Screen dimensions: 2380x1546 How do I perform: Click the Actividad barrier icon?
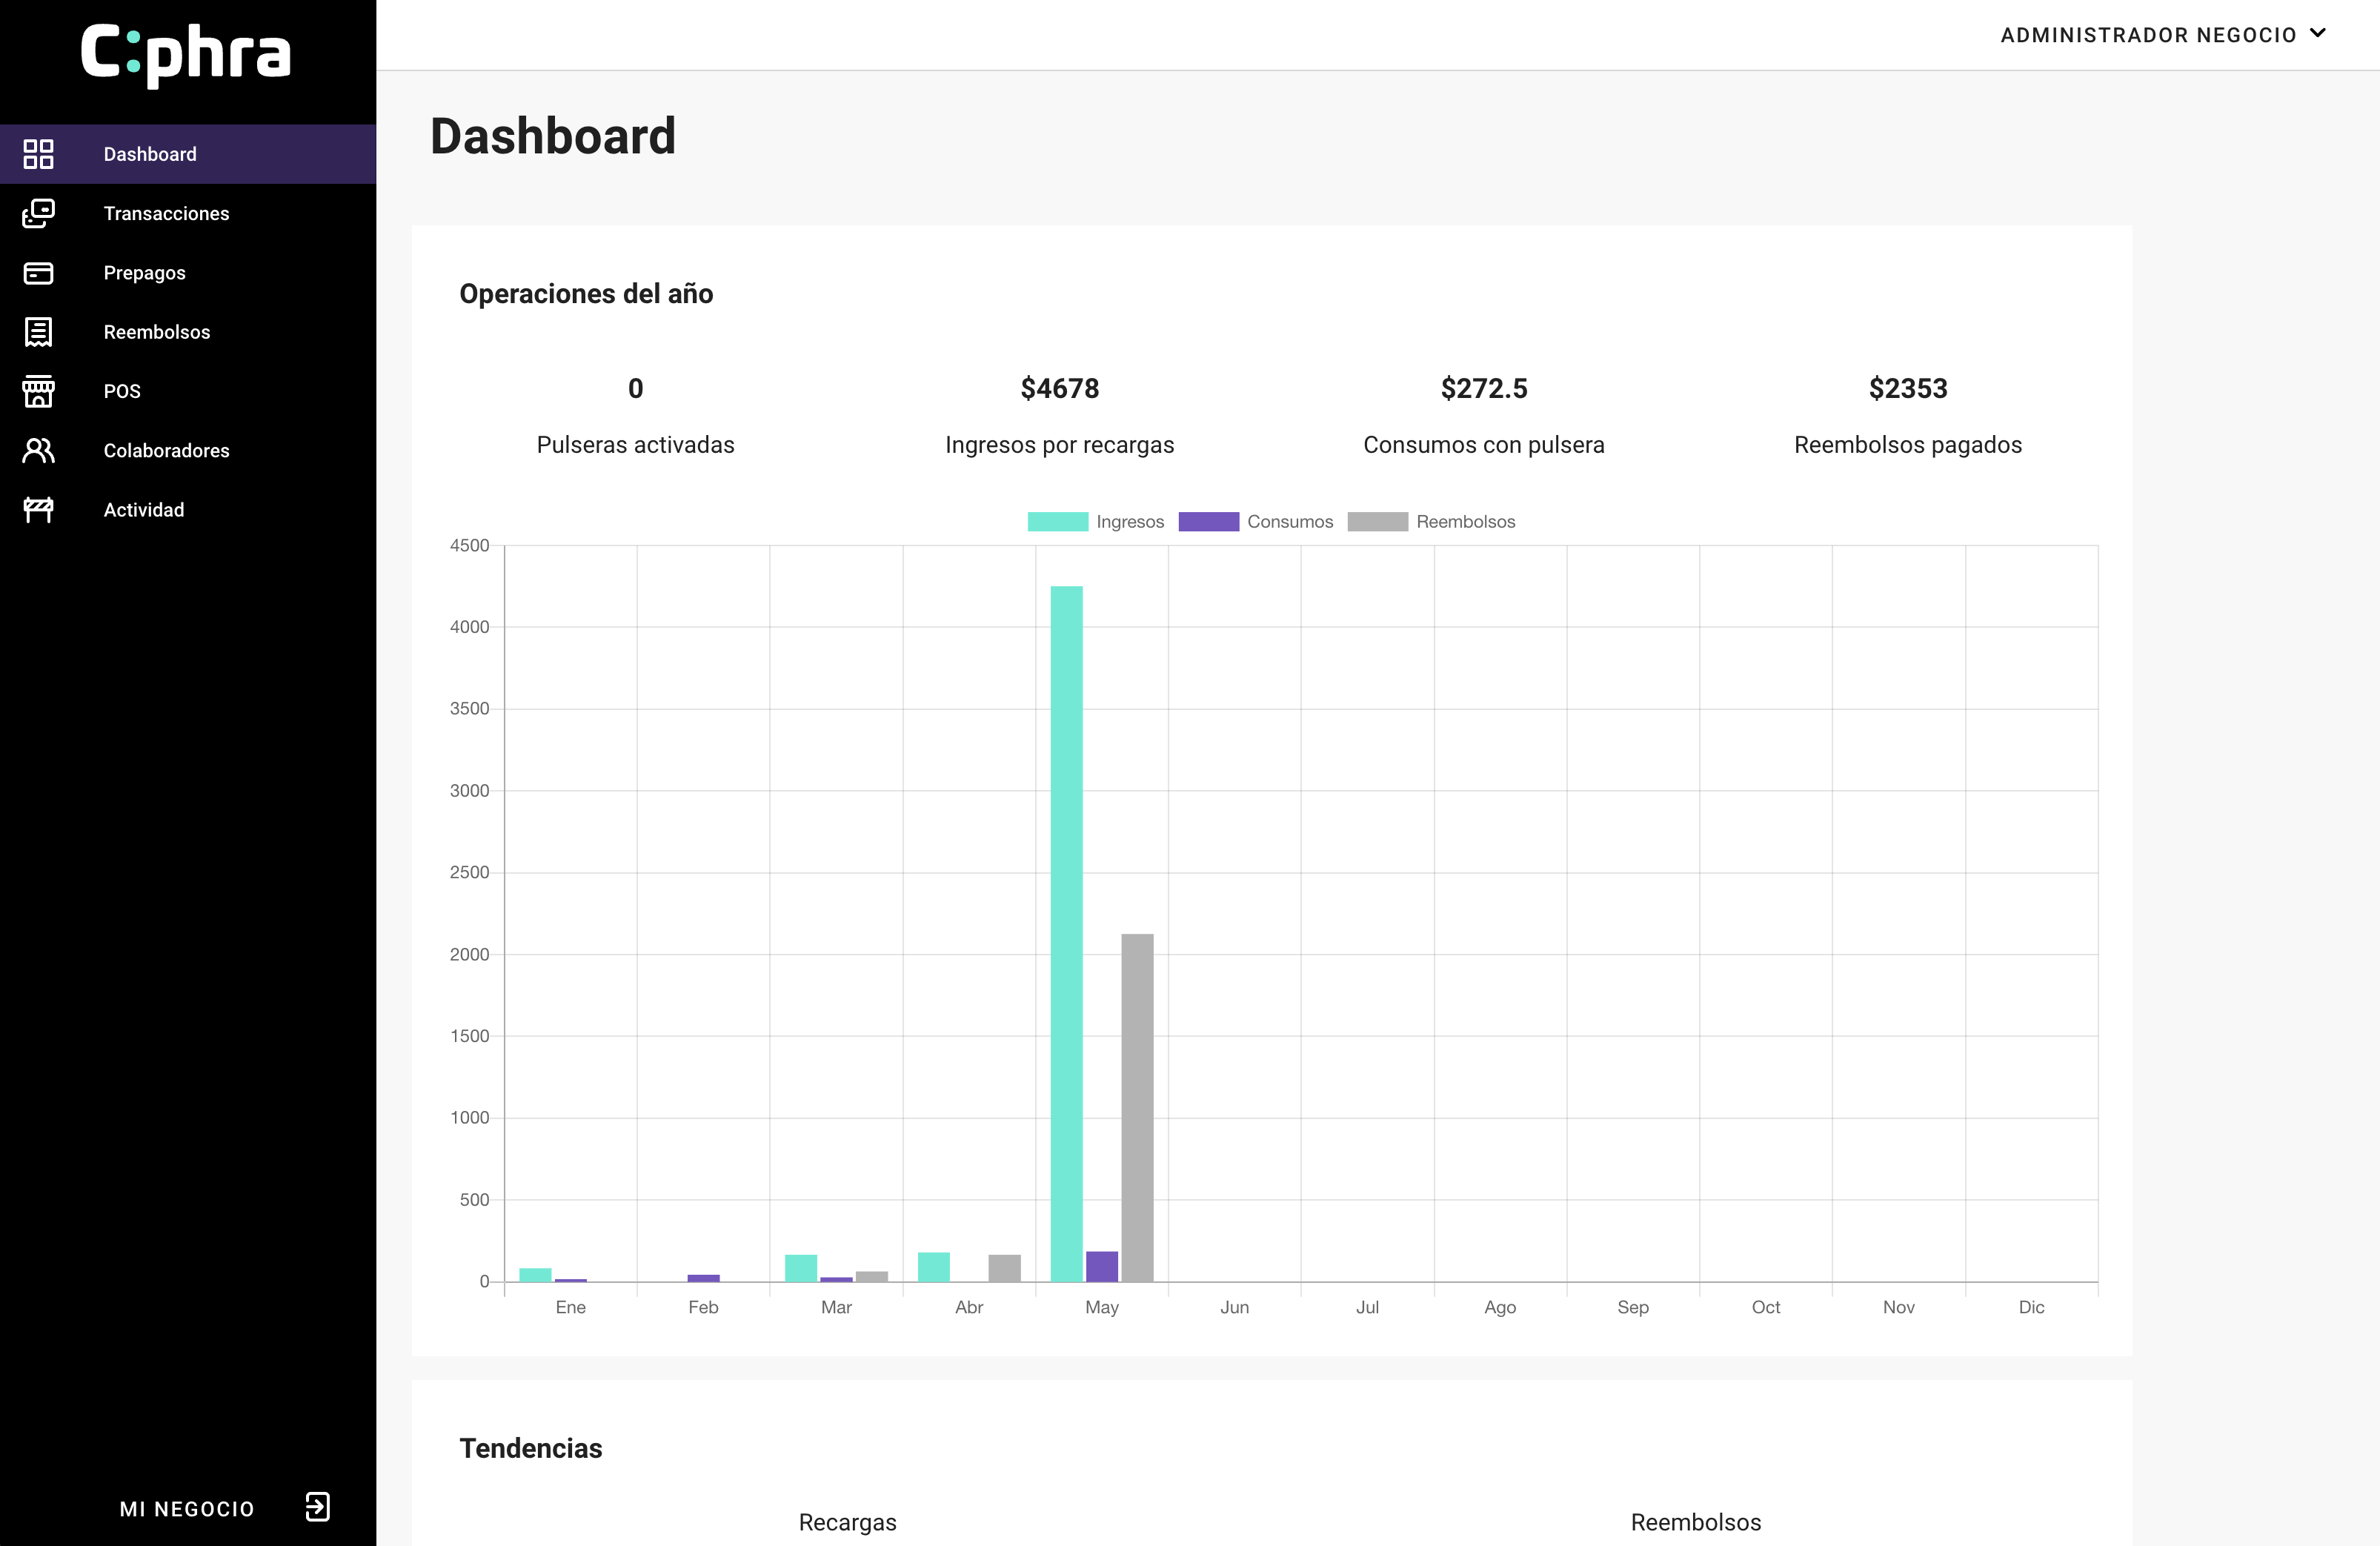[x=38, y=510]
